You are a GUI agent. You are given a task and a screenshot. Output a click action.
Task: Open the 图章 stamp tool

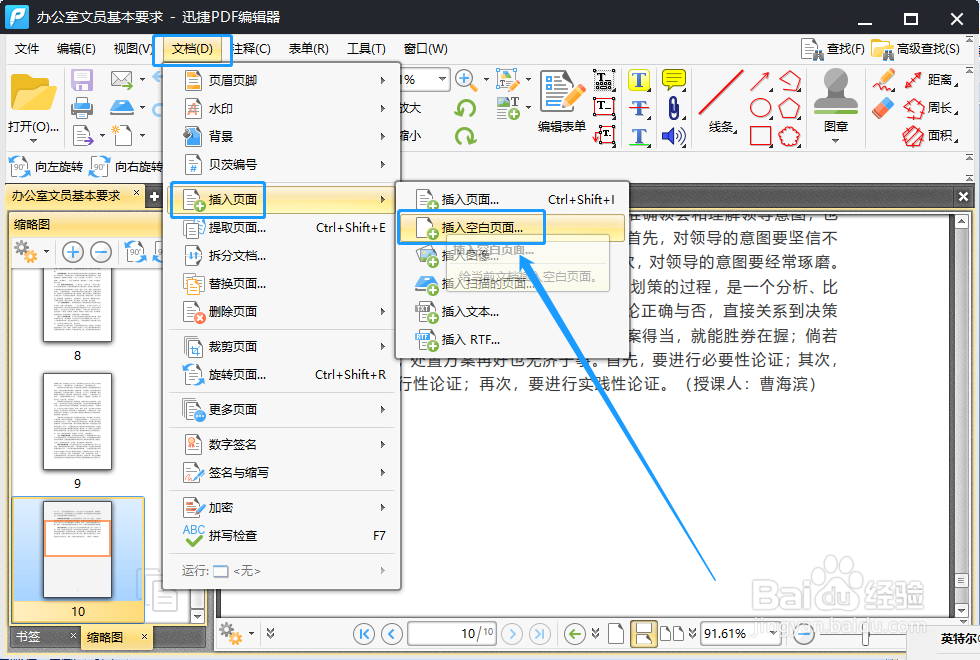(836, 103)
